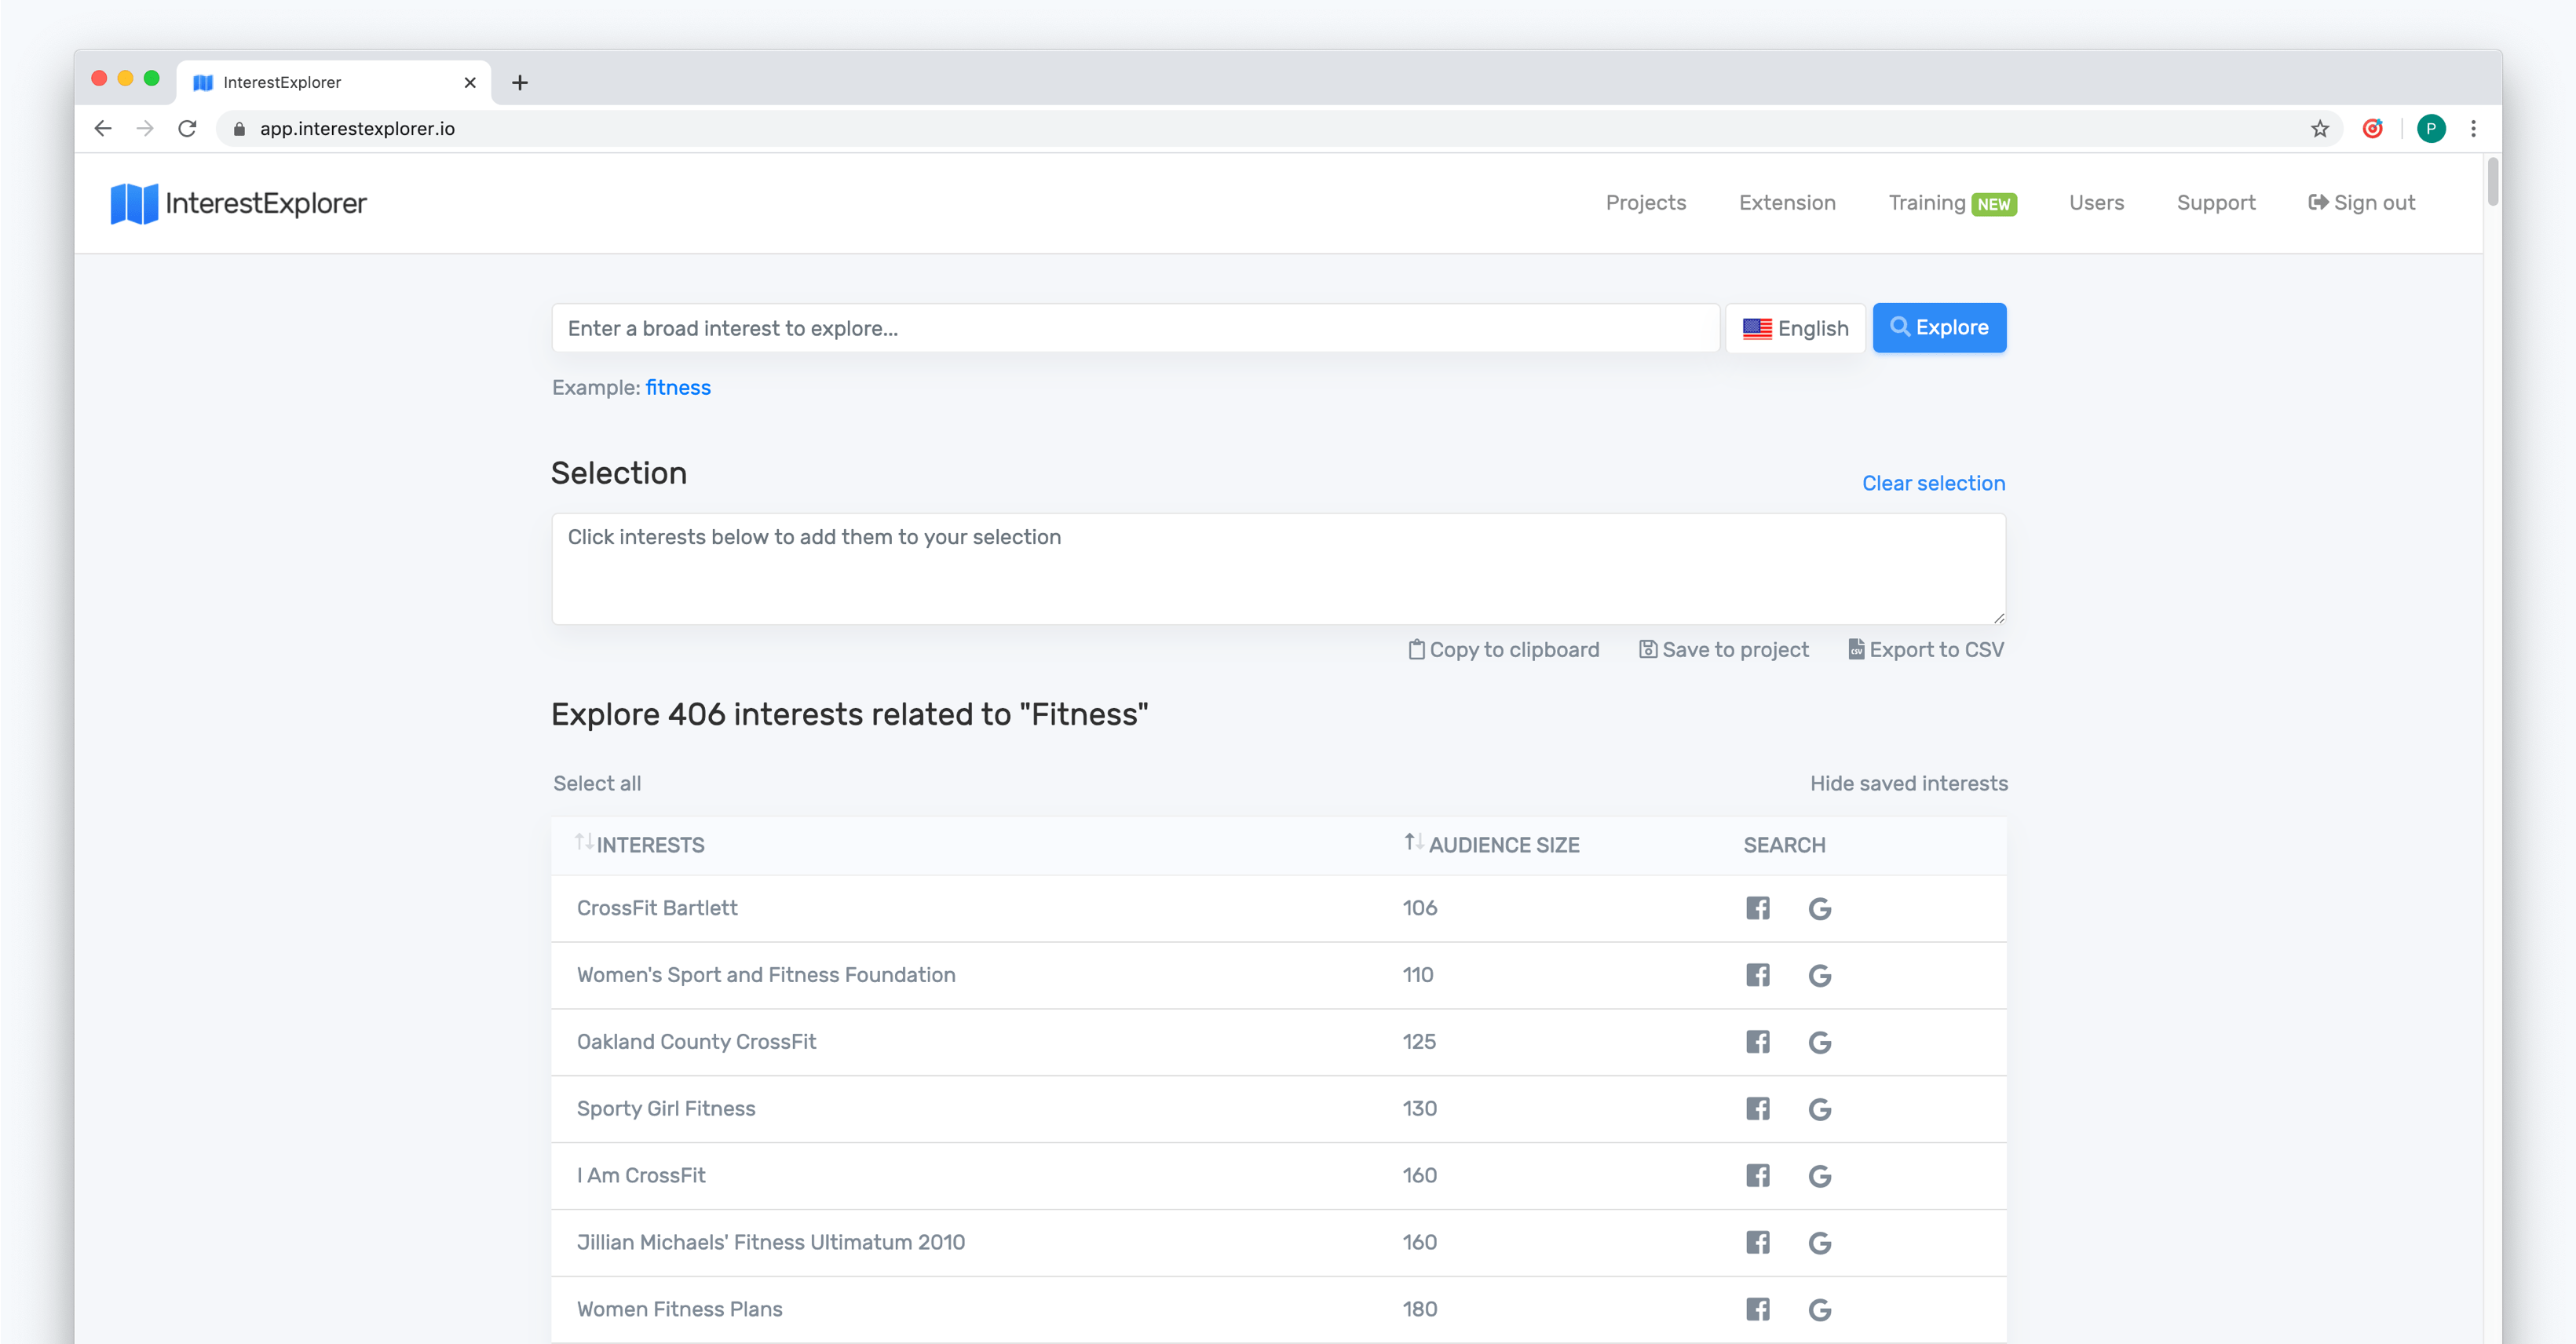The height and width of the screenshot is (1344, 2576).
Task: Open Users page in navigation
Action: tap(2096, 203)
